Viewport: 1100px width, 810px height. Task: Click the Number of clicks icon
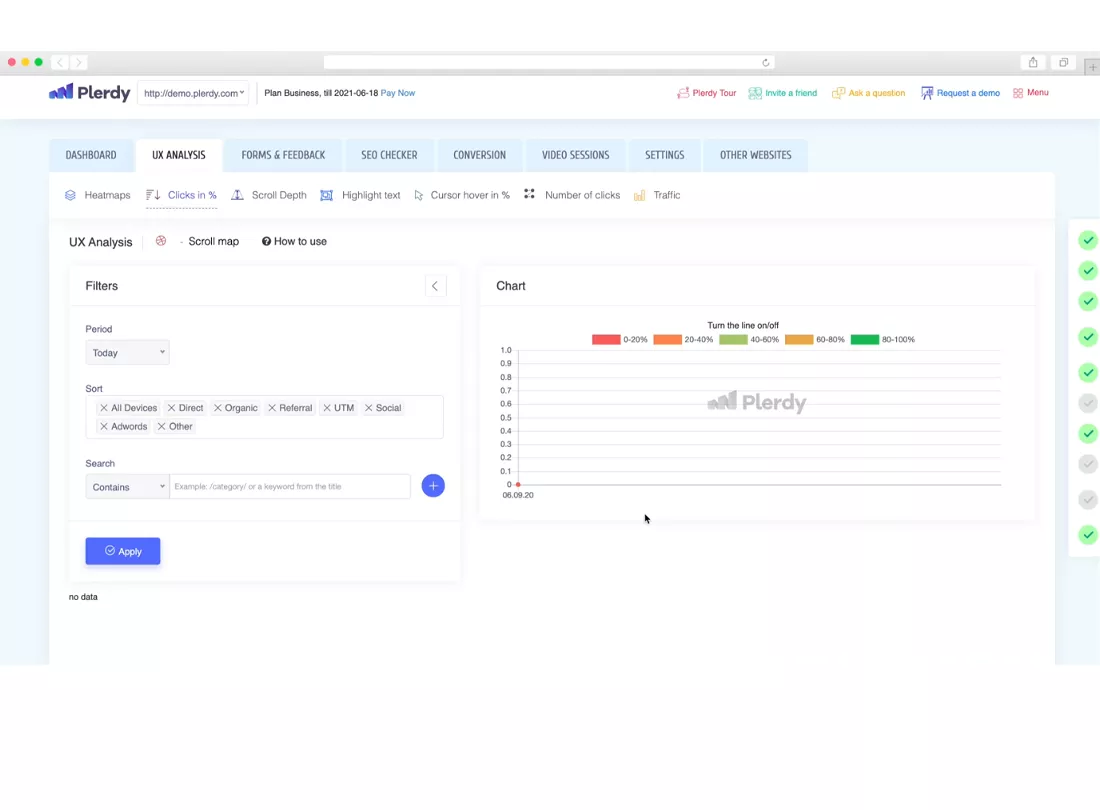pos(529,194)
